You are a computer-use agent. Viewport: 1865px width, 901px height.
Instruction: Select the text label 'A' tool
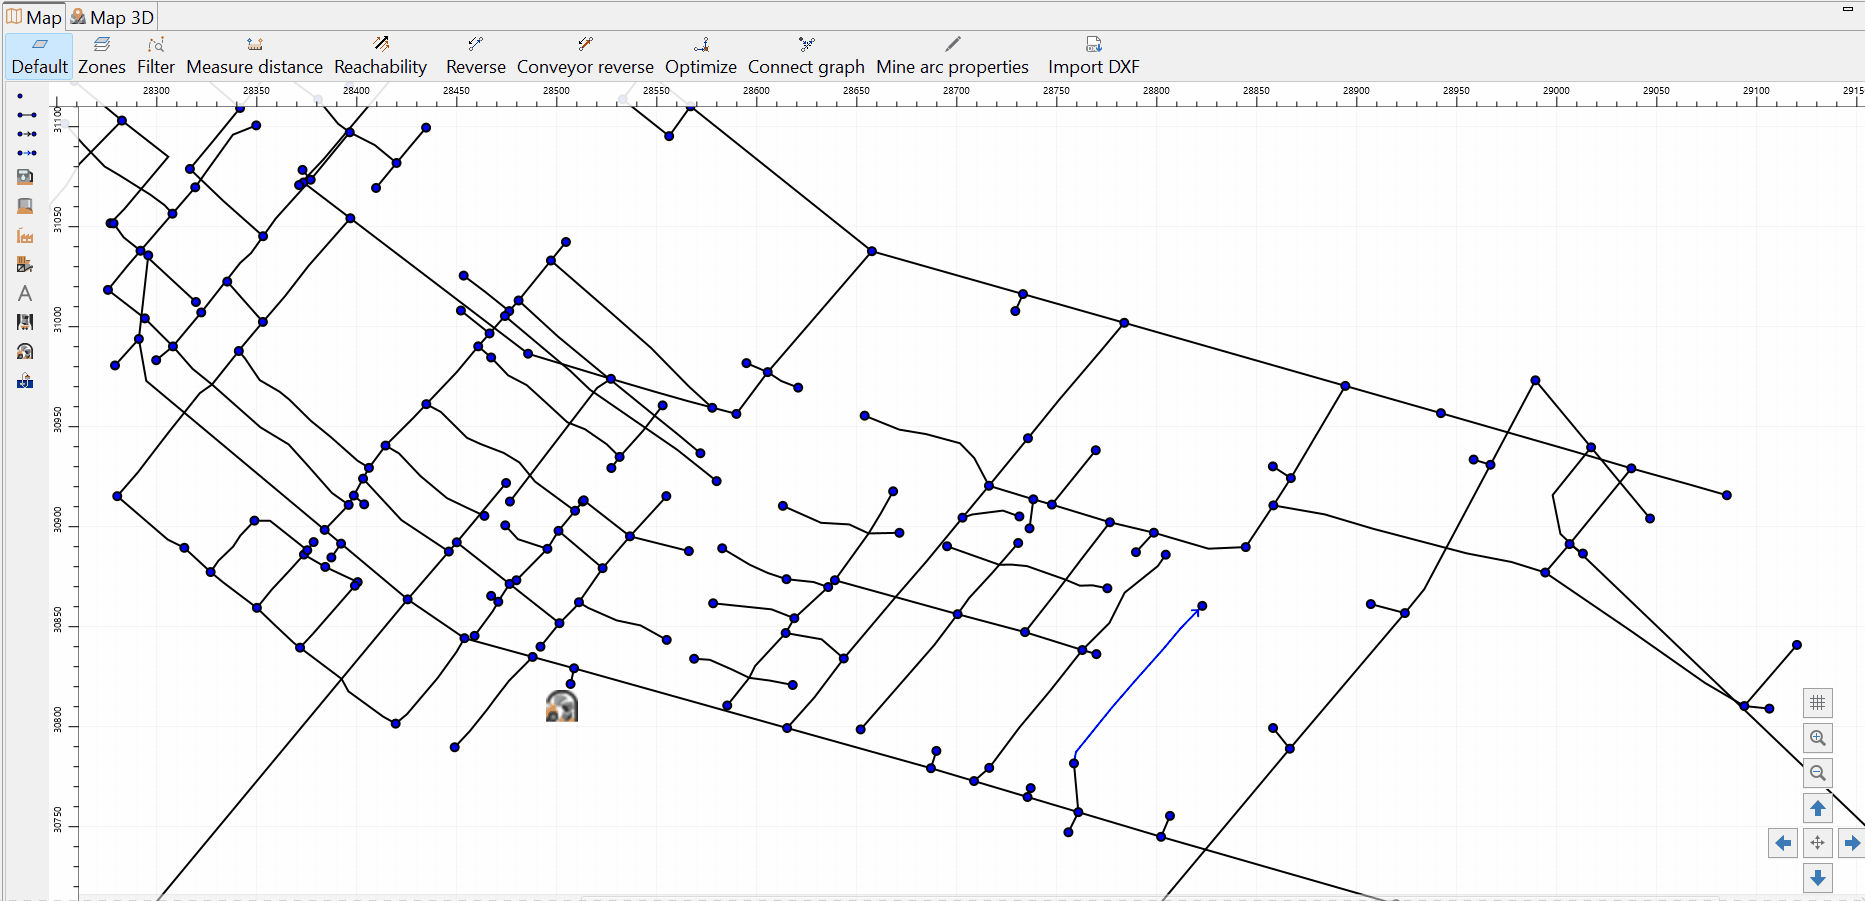point(25,293)
